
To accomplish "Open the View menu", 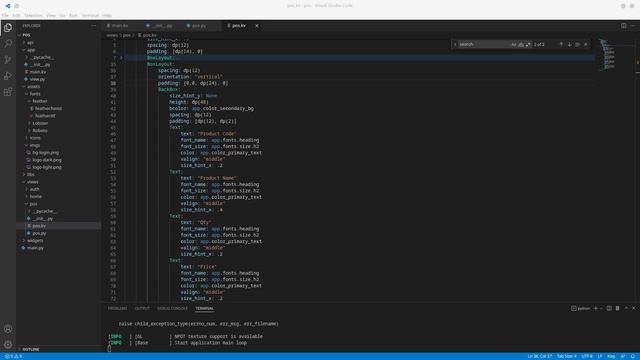I will point(51,16).
